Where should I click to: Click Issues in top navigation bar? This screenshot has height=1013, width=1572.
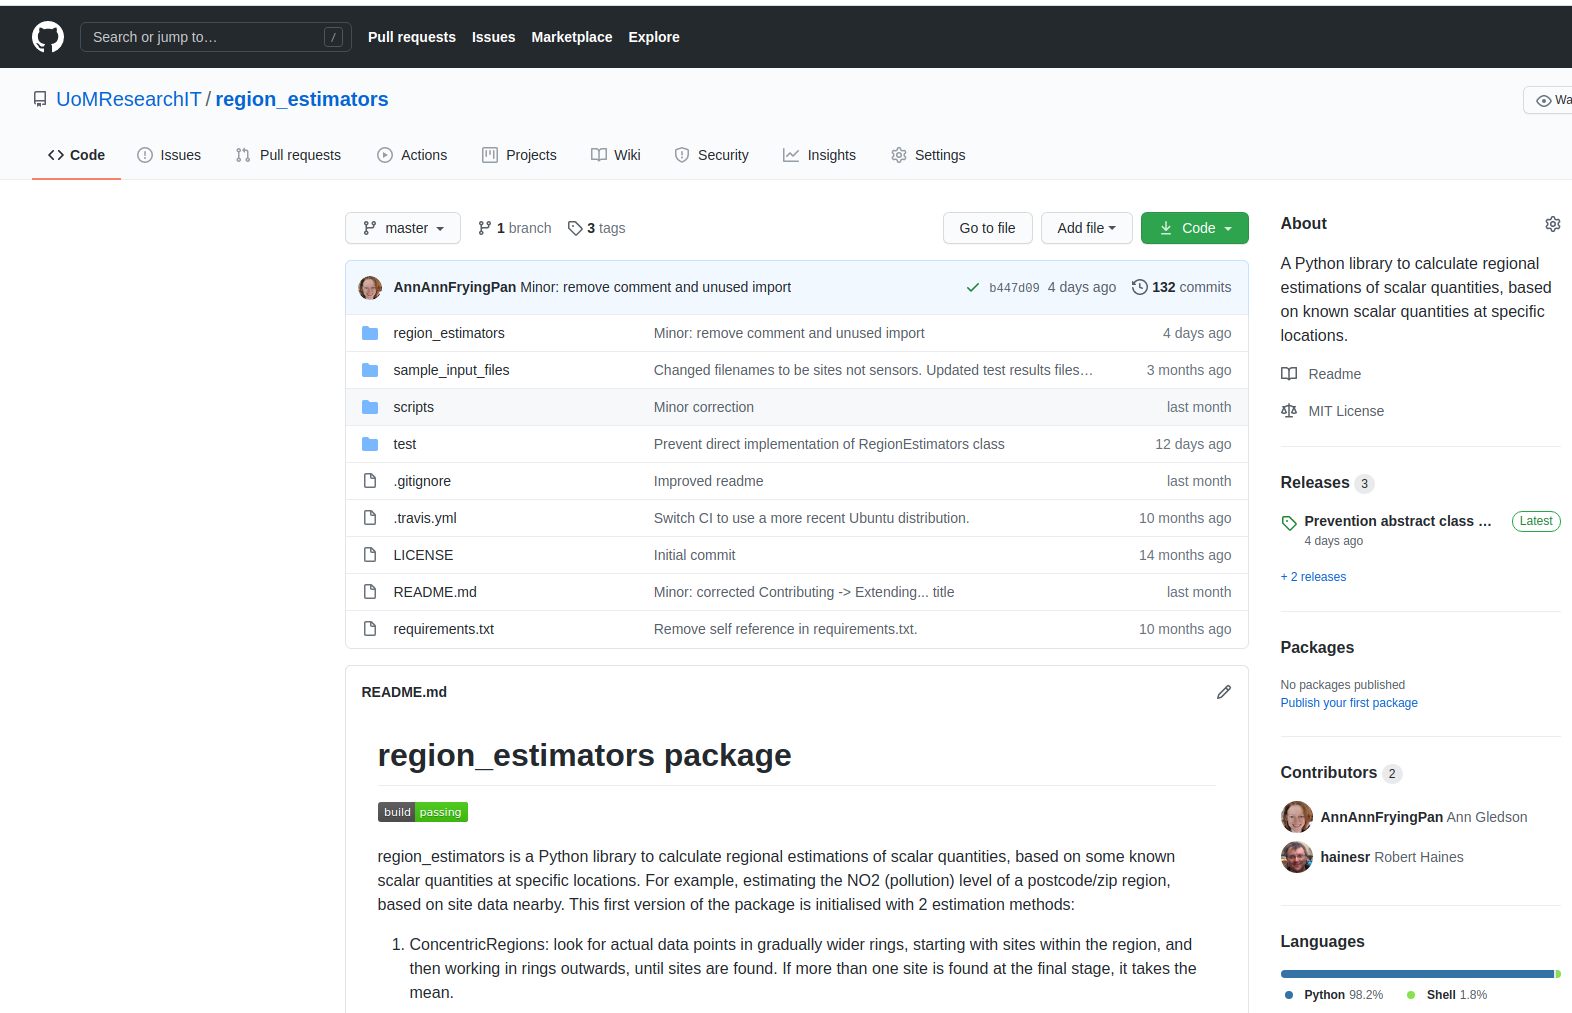click(x=494, y=37)
